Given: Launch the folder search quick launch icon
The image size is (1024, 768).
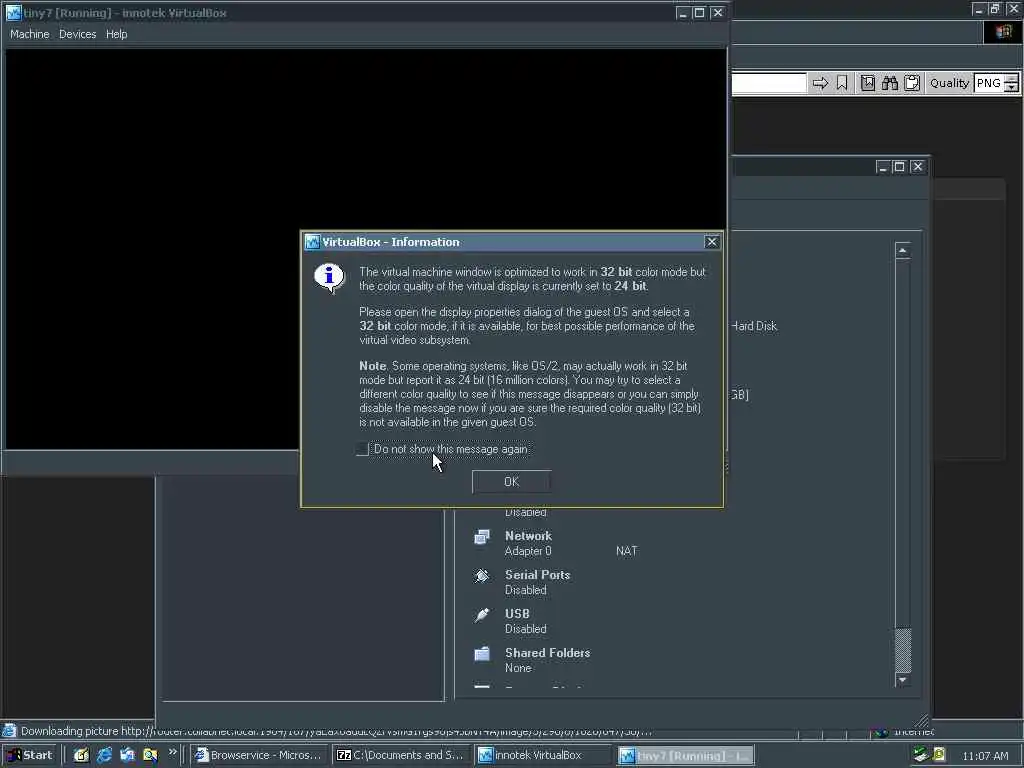Looking at the screenshot, I should [150, 755].
